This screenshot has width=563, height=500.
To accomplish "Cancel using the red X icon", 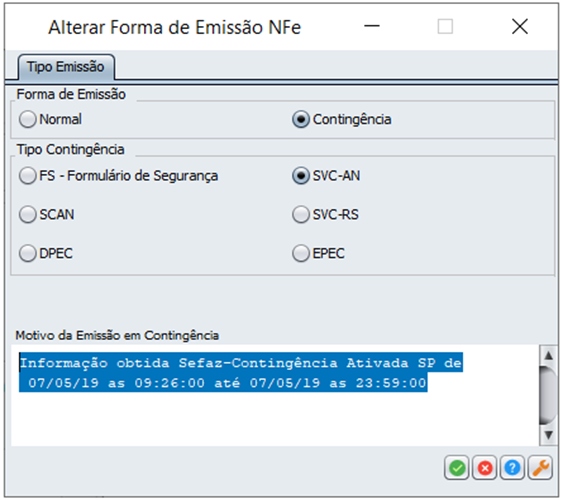I will 484,468.
